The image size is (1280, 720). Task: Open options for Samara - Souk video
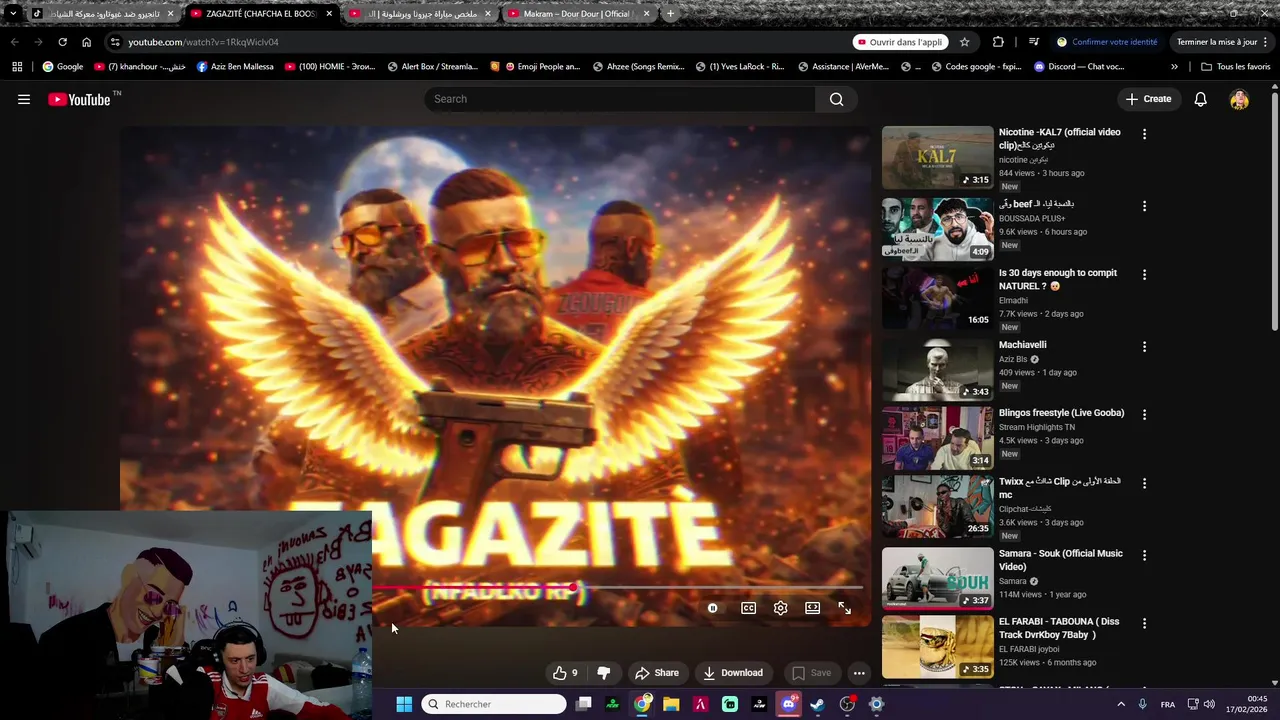click(1144, 555)
